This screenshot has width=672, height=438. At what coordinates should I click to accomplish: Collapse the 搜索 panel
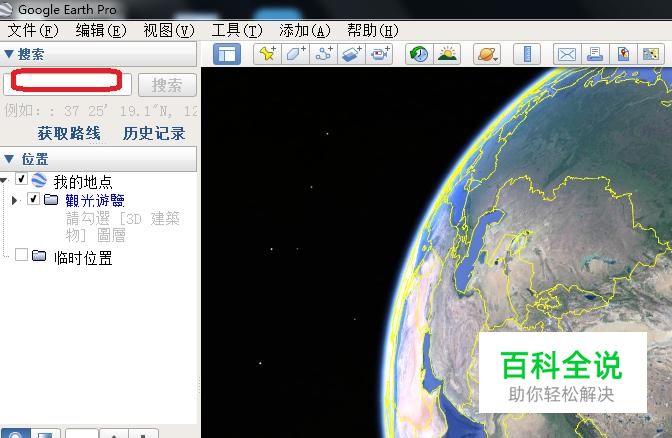click(8, 54)
